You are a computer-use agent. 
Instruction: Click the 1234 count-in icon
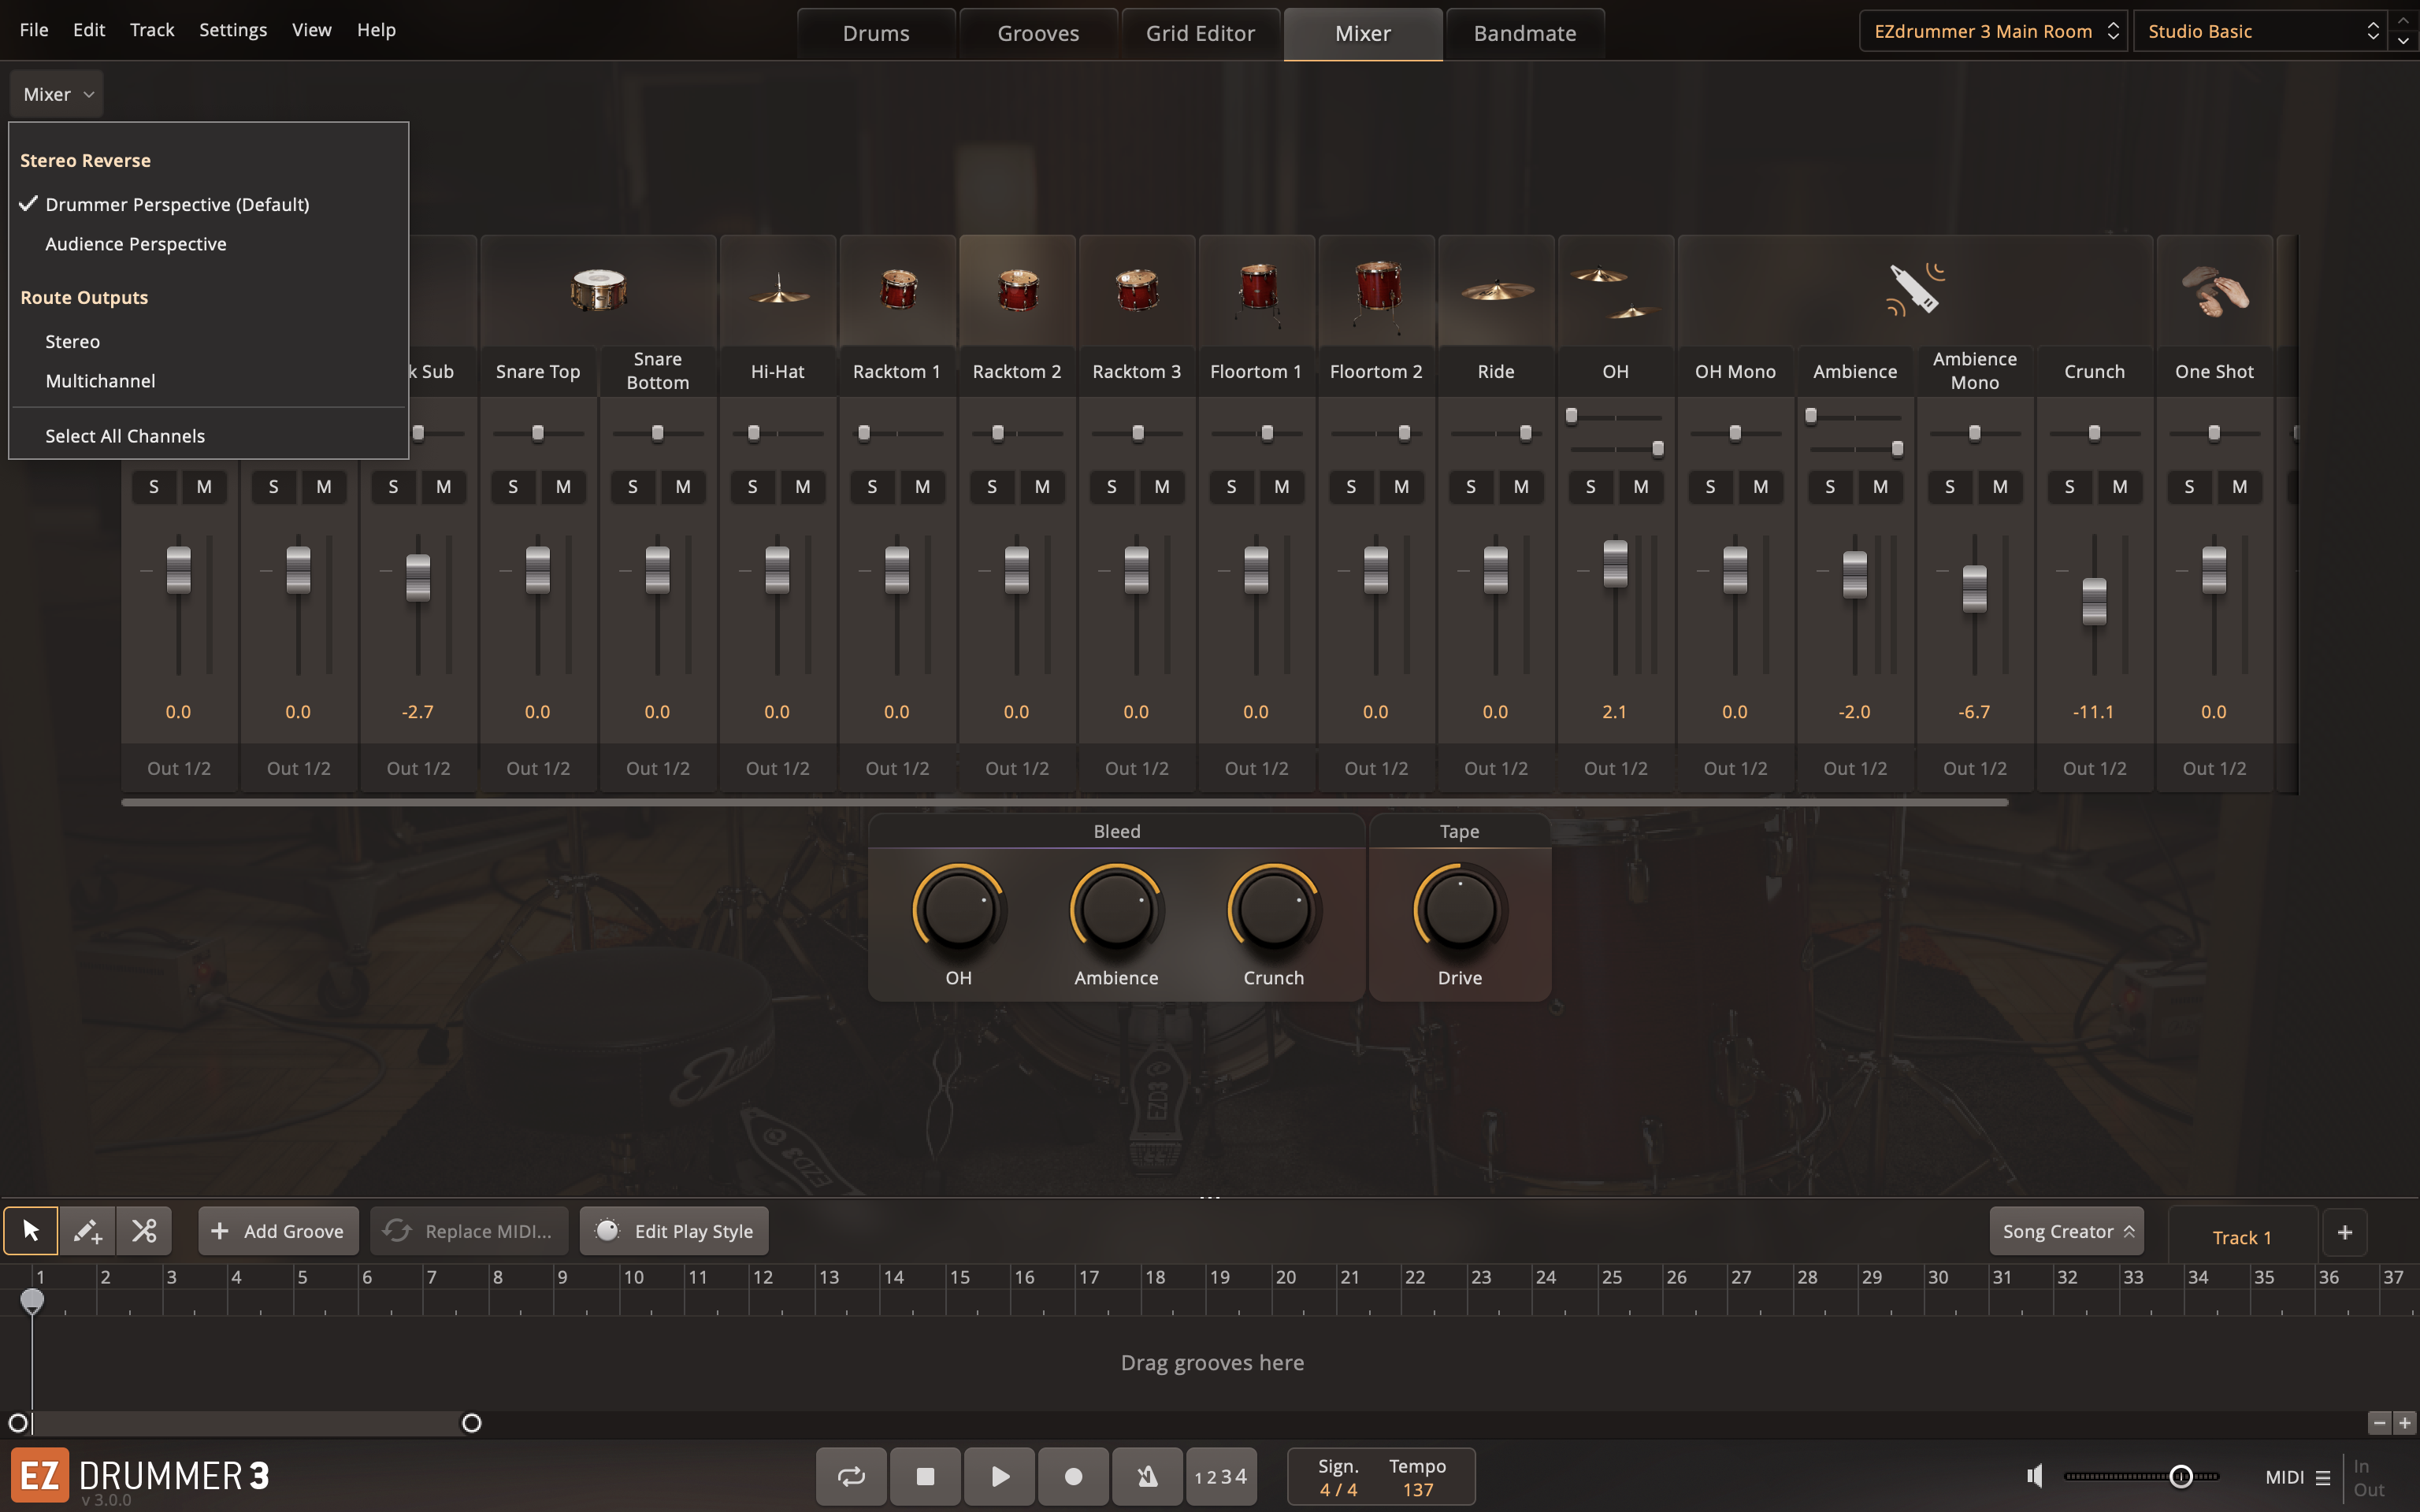(x=1220, y=1476)
